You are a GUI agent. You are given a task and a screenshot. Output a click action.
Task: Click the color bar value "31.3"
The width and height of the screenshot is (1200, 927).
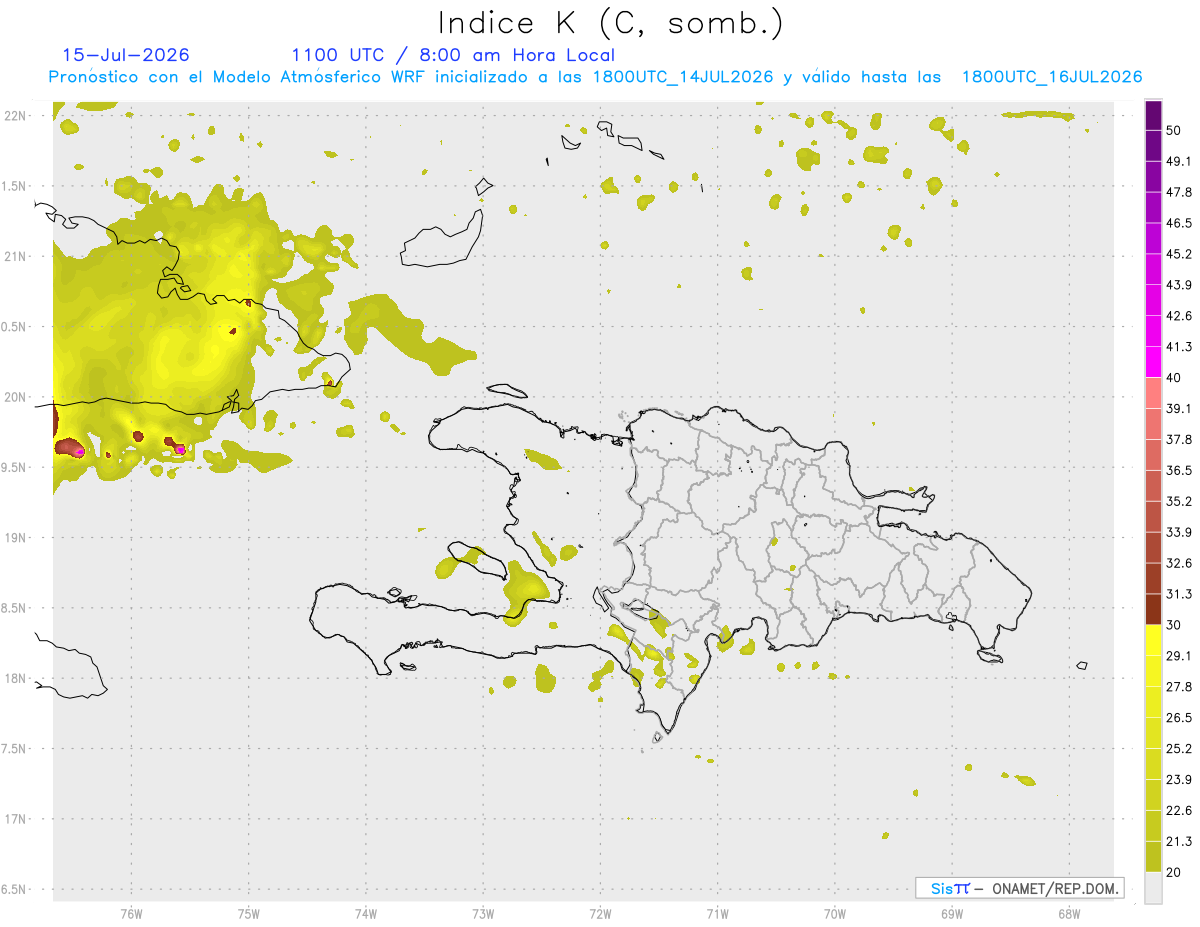coord(1179,594)
